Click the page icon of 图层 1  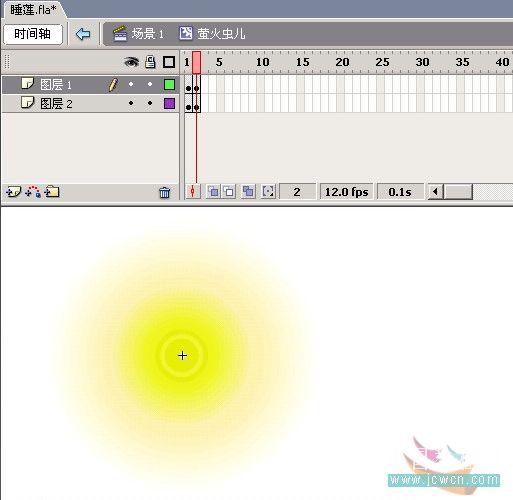point(27,84)
